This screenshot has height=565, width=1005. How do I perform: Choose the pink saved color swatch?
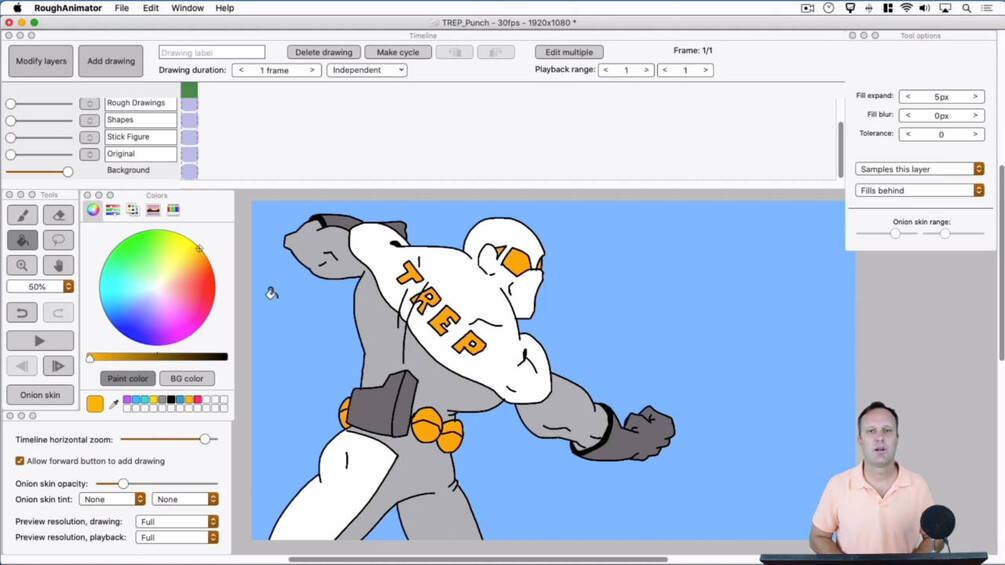coord(197,399)
